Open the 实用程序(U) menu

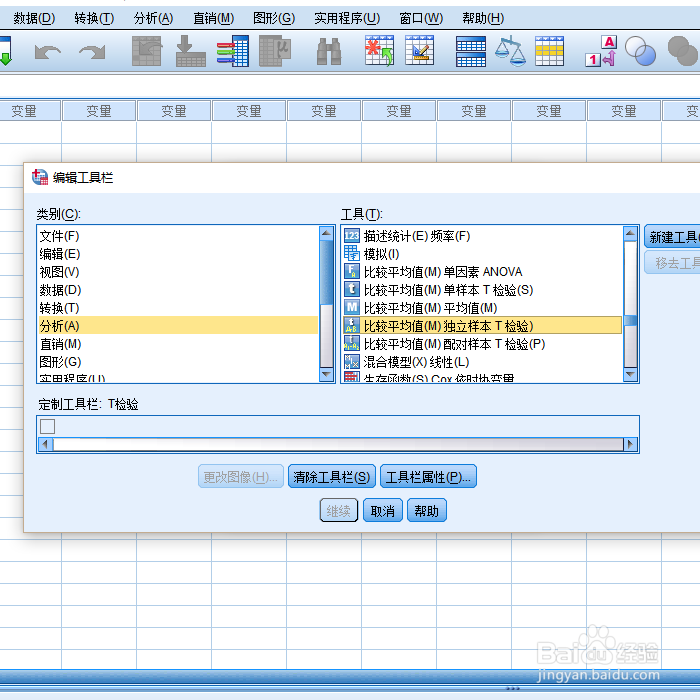347,18
